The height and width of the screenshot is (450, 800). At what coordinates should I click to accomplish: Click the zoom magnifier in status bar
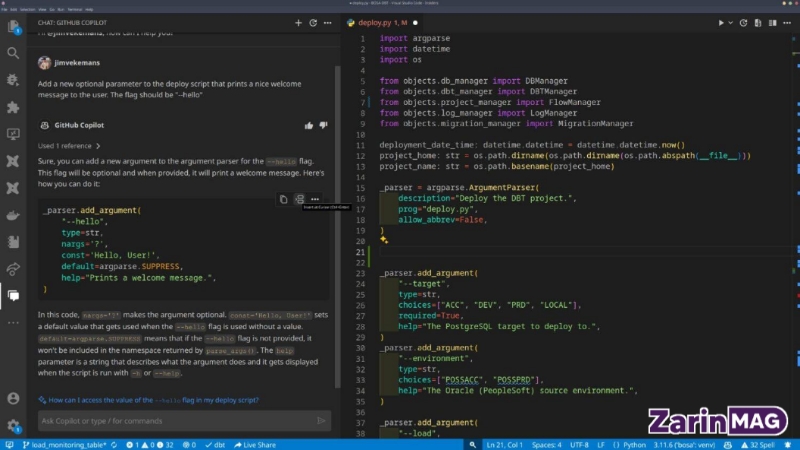472,445
